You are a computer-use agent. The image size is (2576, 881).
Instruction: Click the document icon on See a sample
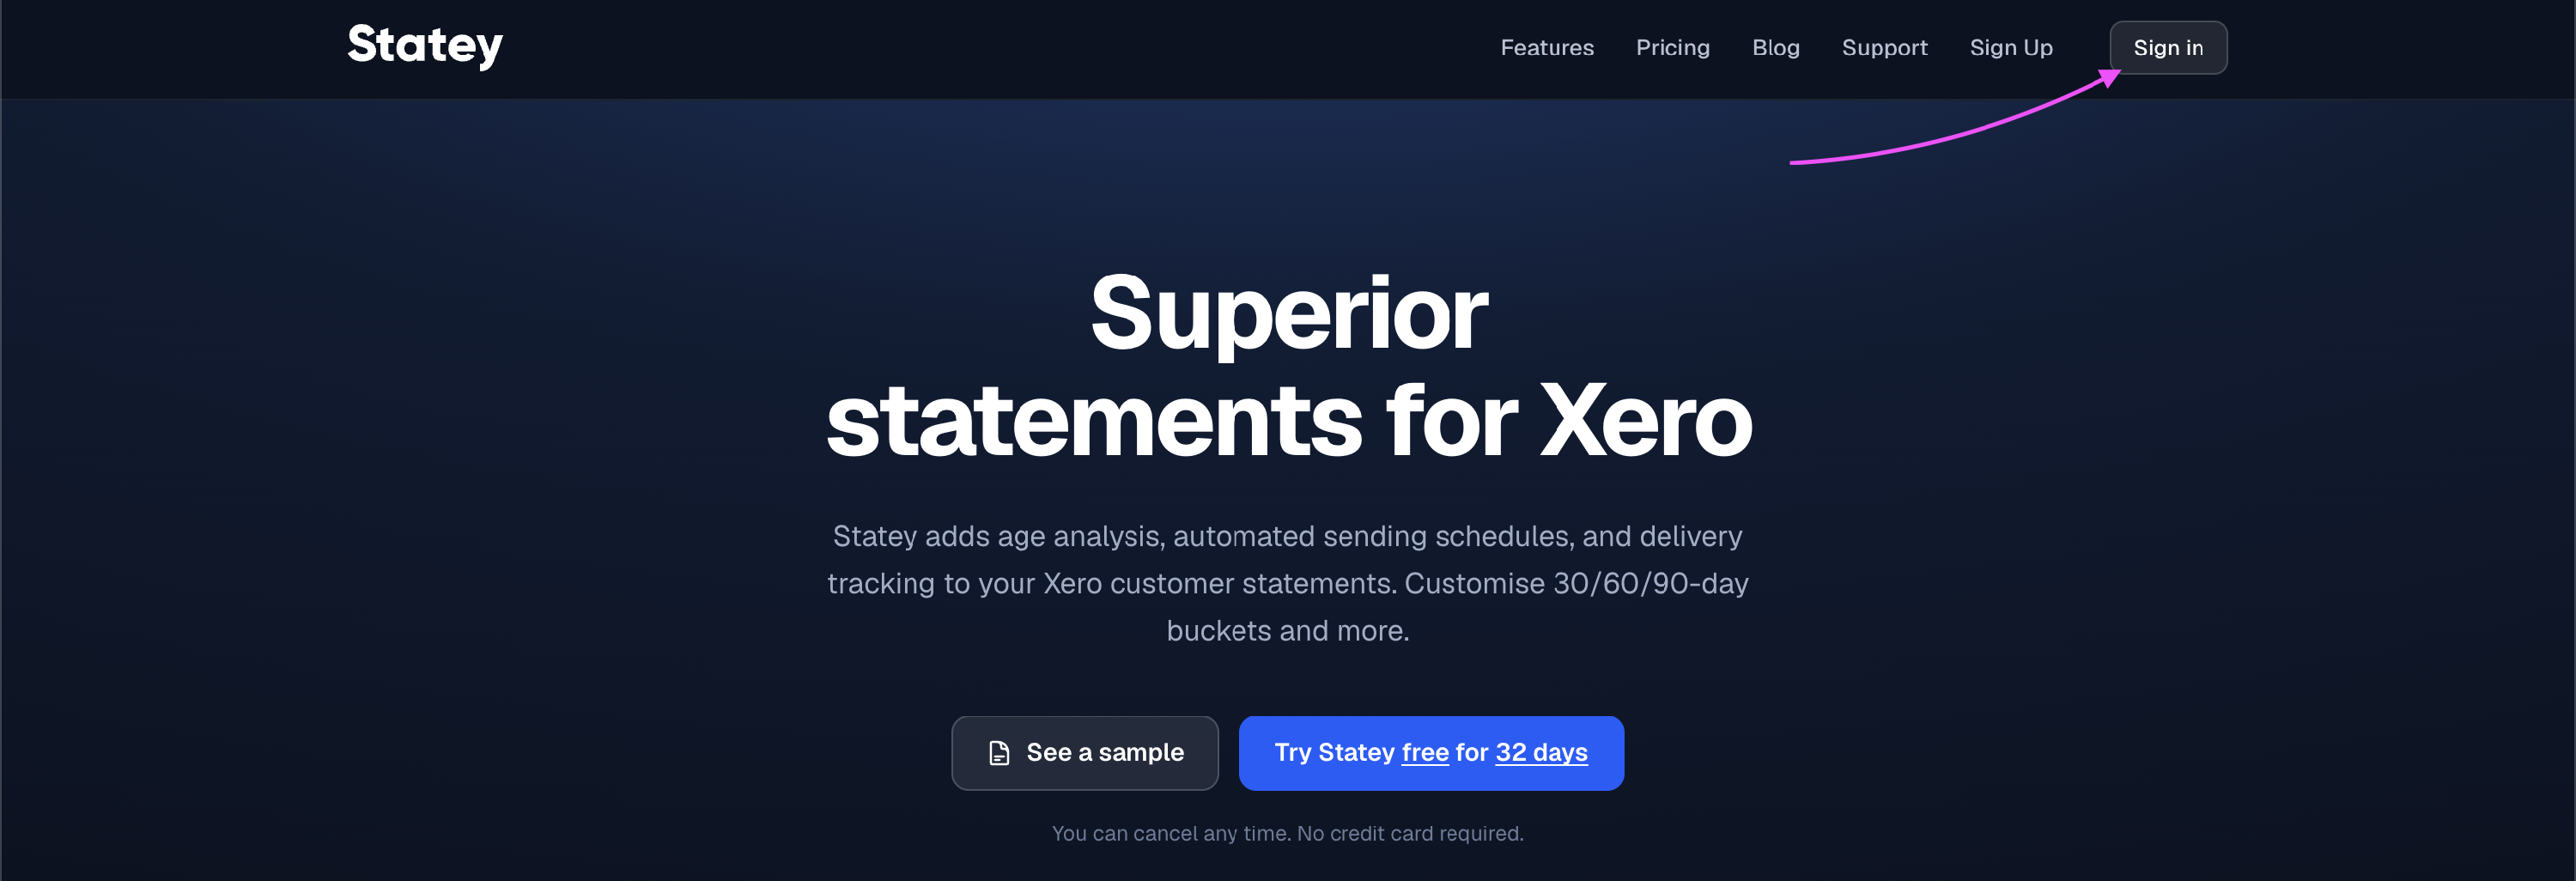tap(998, 753)
